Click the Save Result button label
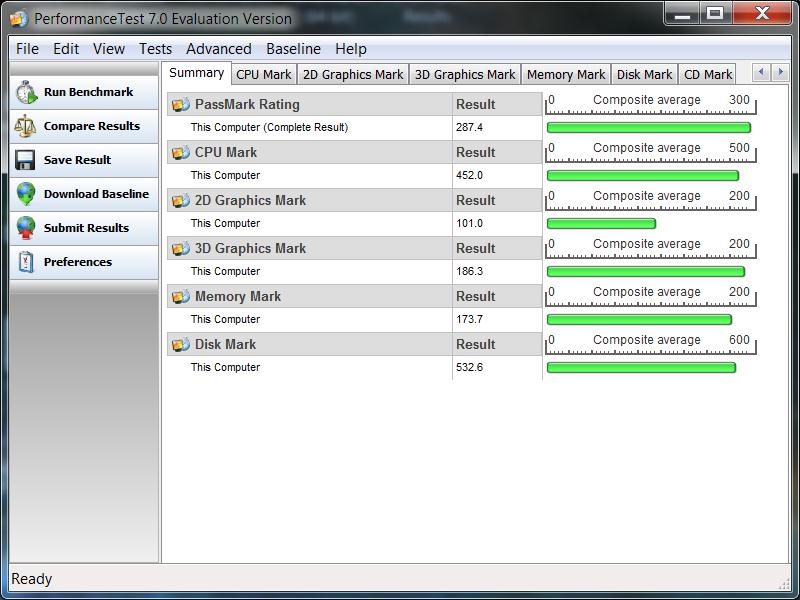Image resolution: width=800 pixels, height=600 pixels. [x=77, y=160]
